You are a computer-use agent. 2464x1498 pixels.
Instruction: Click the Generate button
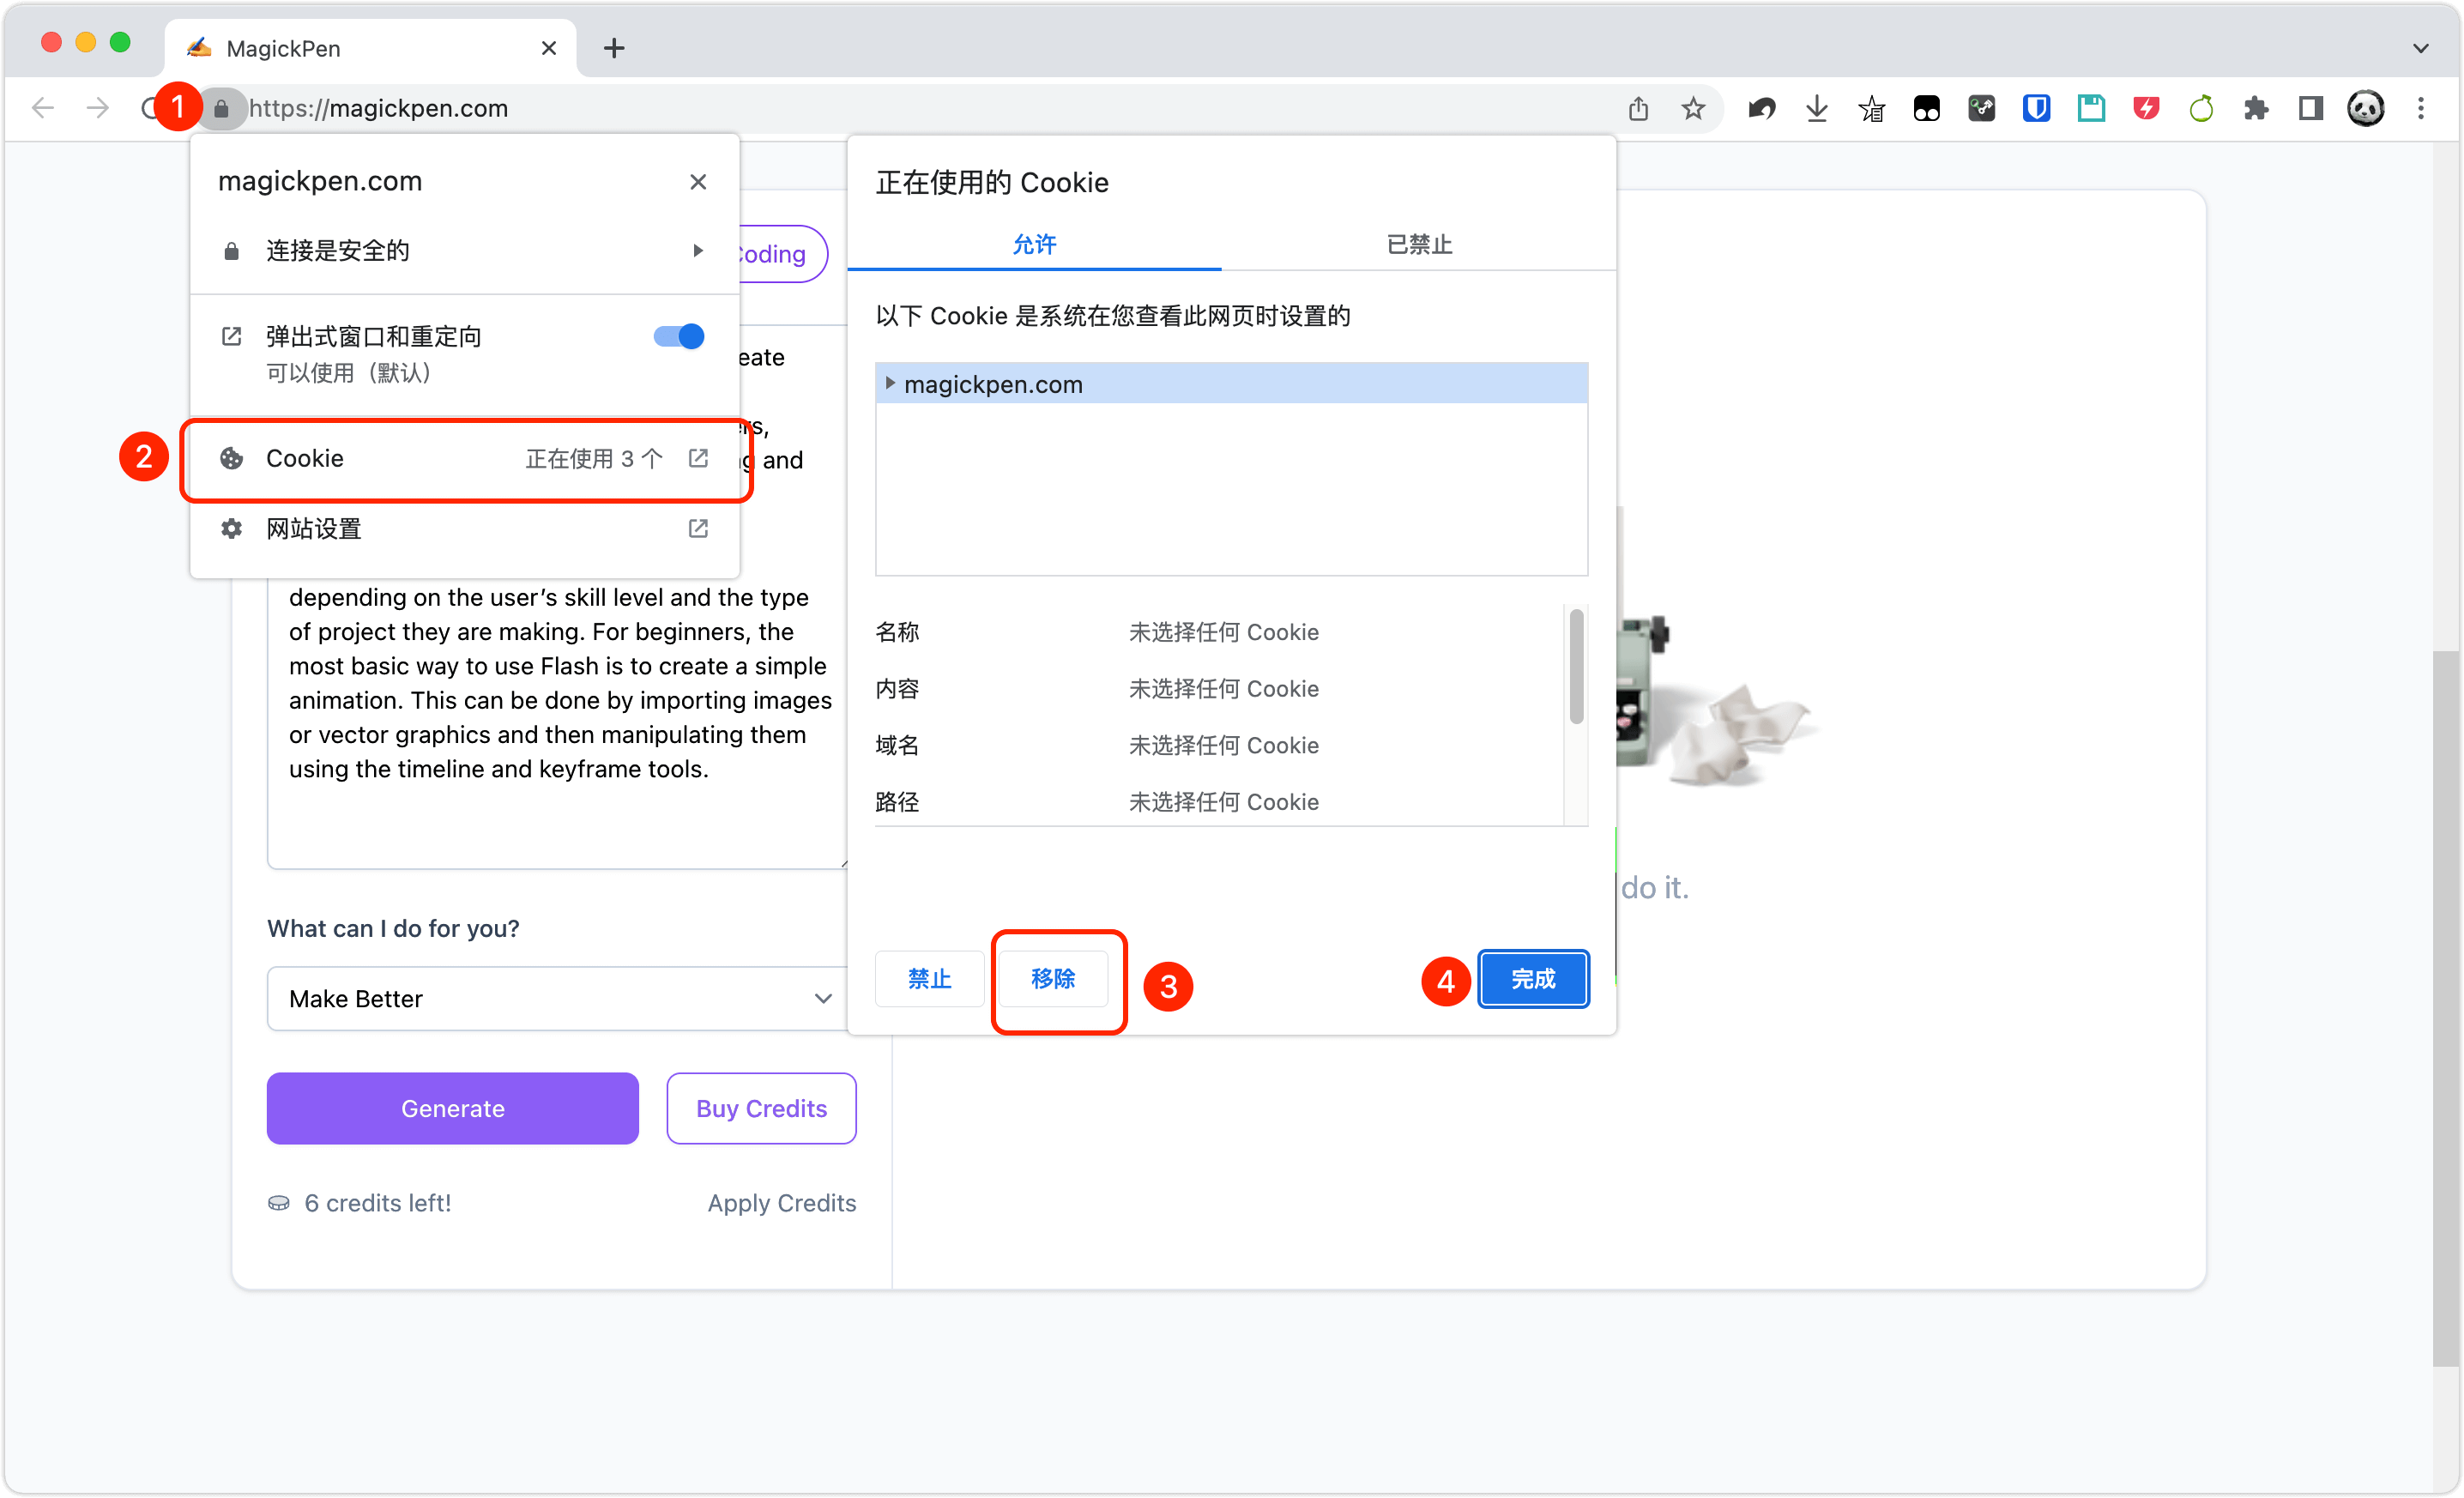[x=452, y=1108]
